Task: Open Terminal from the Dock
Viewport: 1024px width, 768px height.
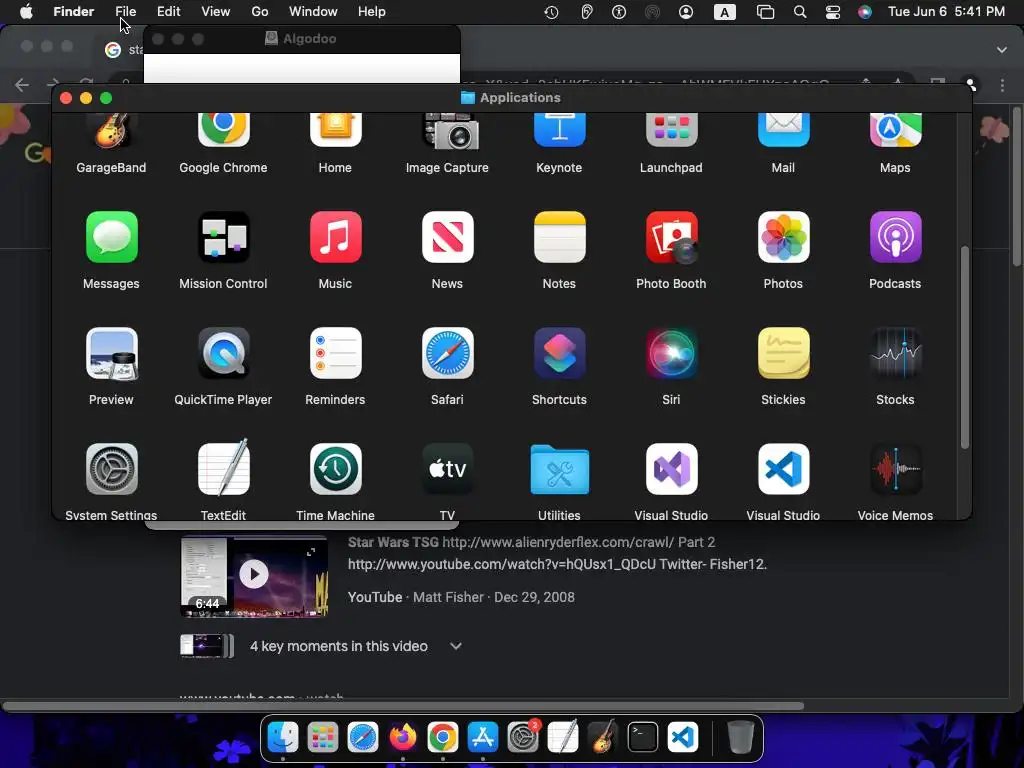Action: coord(643,737)
